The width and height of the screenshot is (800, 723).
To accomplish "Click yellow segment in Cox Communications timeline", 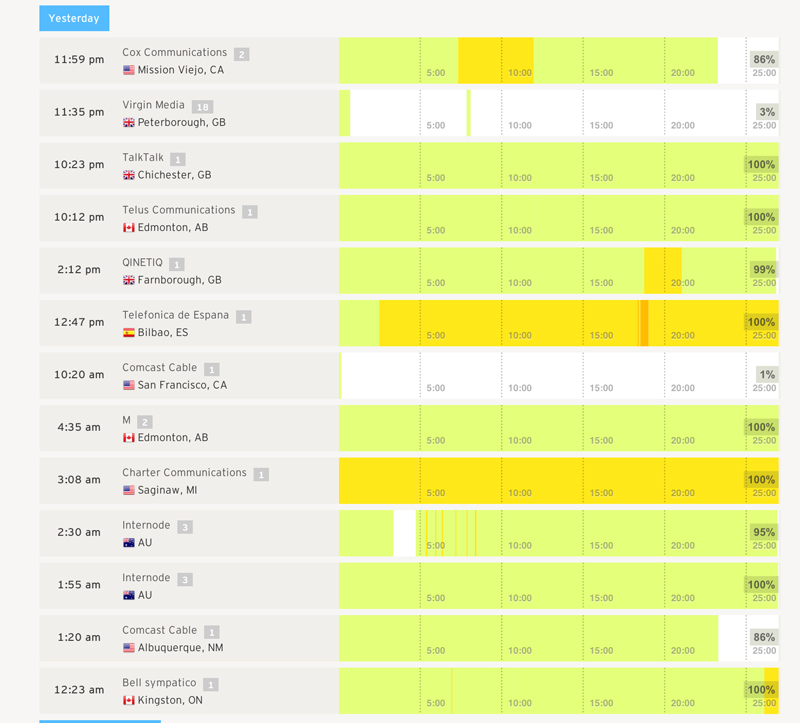I will coord(495,60).
